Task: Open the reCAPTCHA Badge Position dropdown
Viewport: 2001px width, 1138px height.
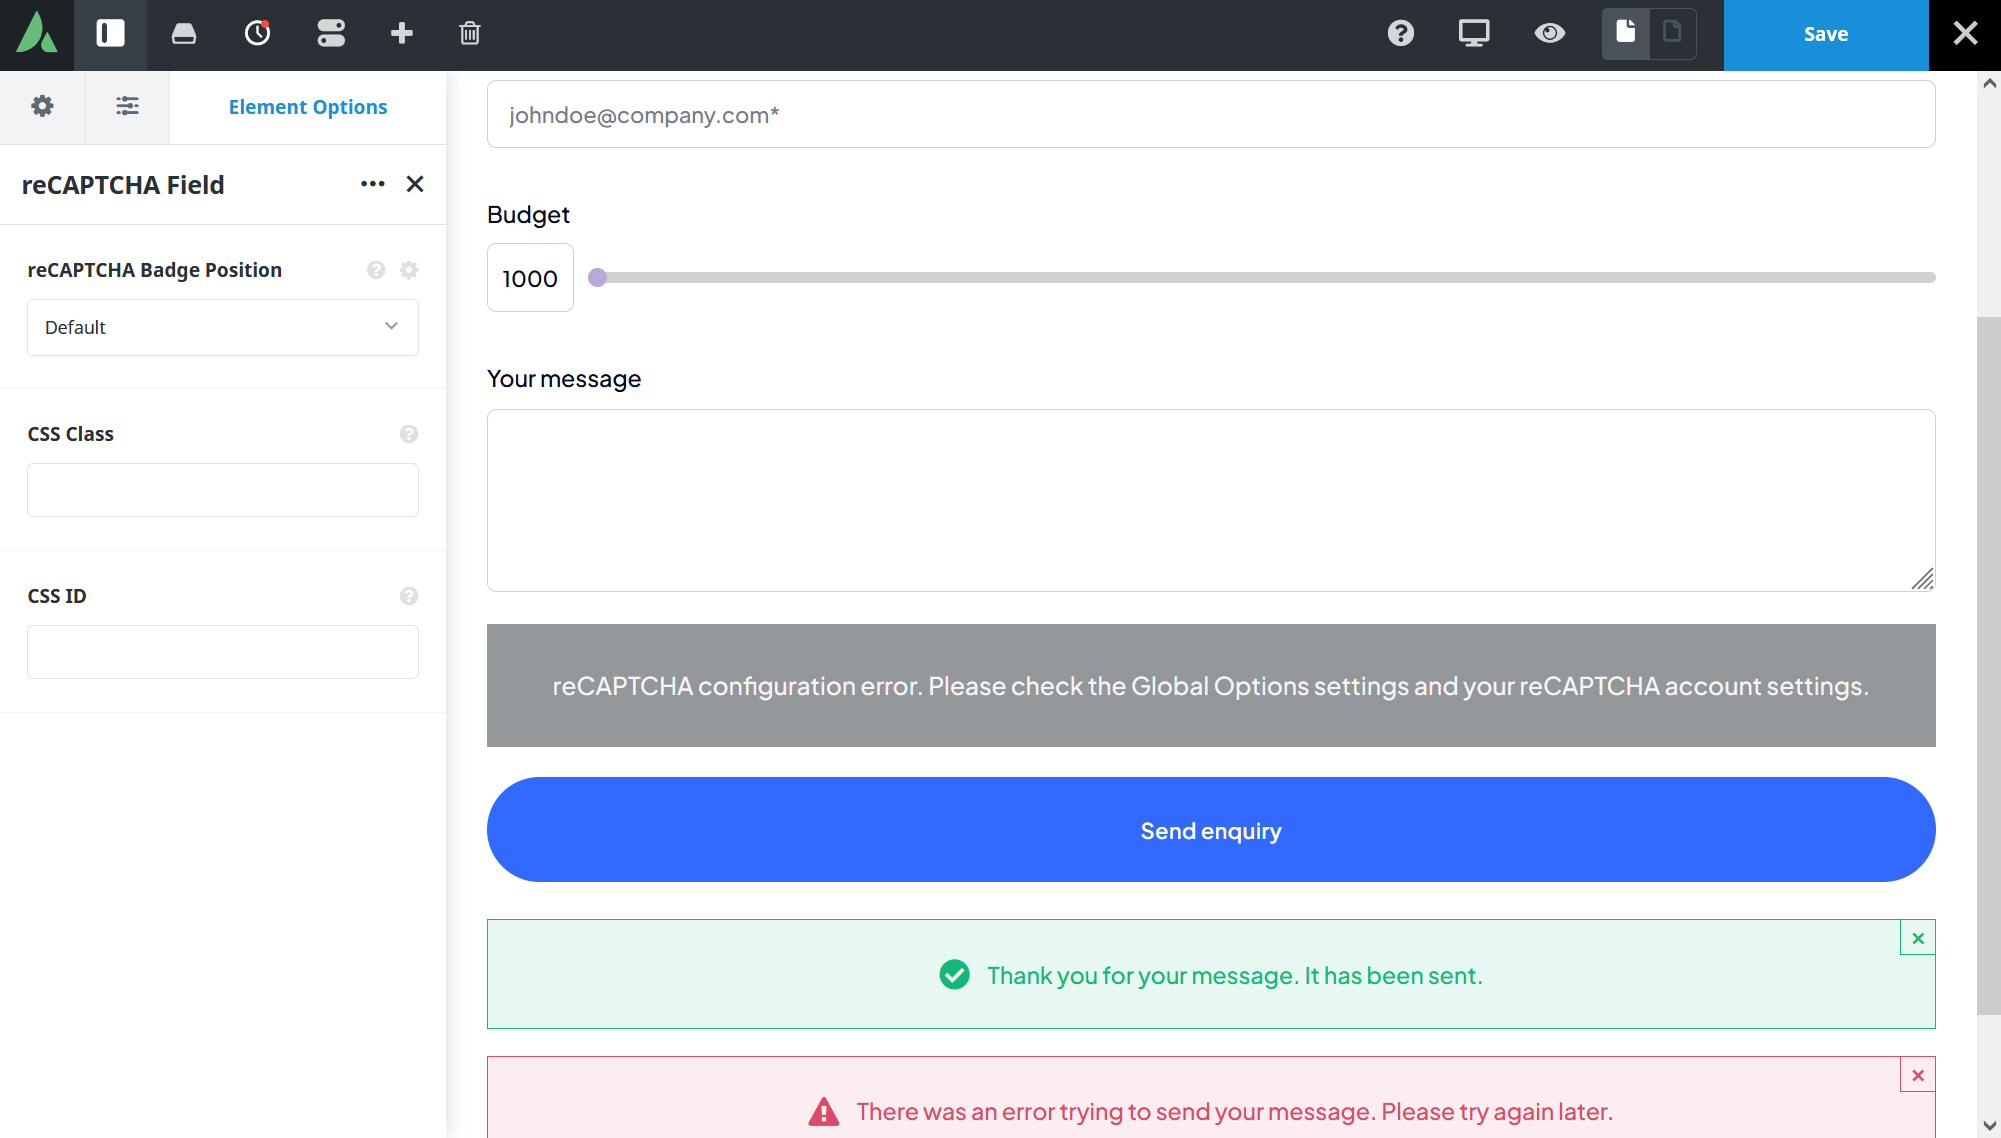Action: click(222, 327)
